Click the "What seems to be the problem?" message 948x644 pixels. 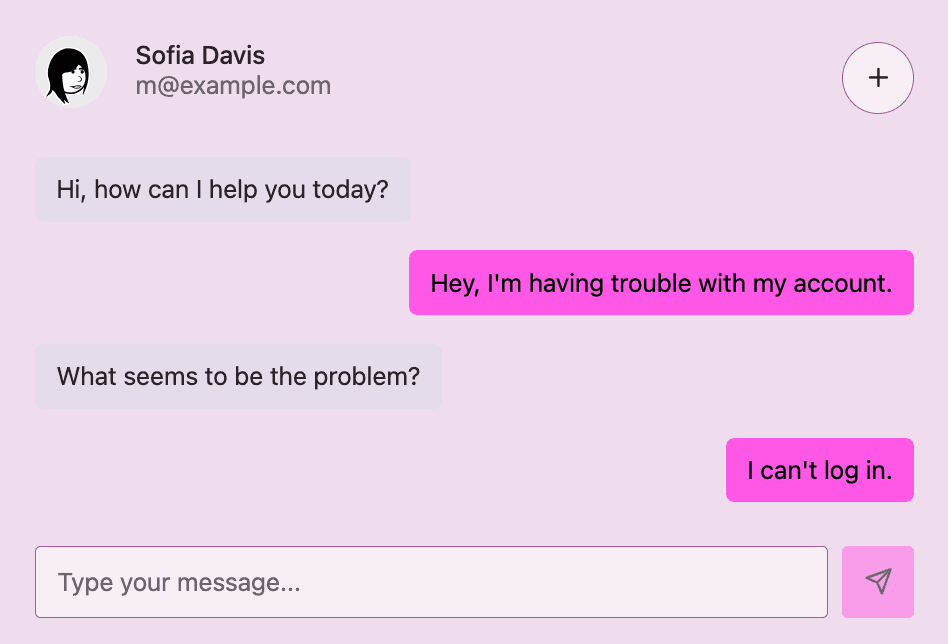(238, 377)
